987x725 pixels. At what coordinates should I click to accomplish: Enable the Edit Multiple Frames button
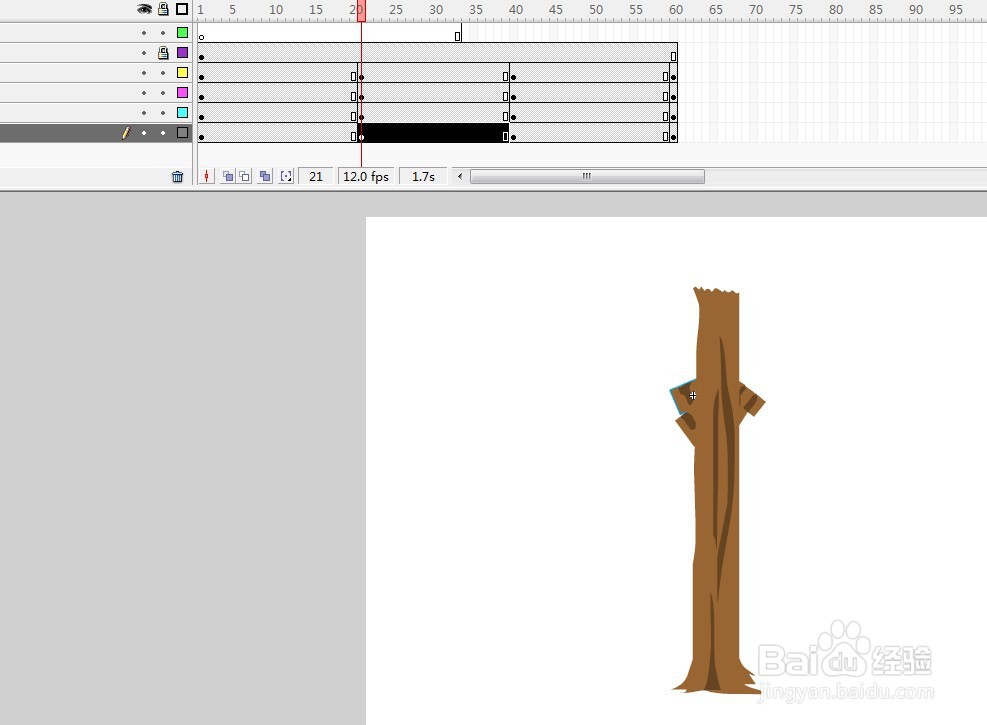click(x=265, y=177)
